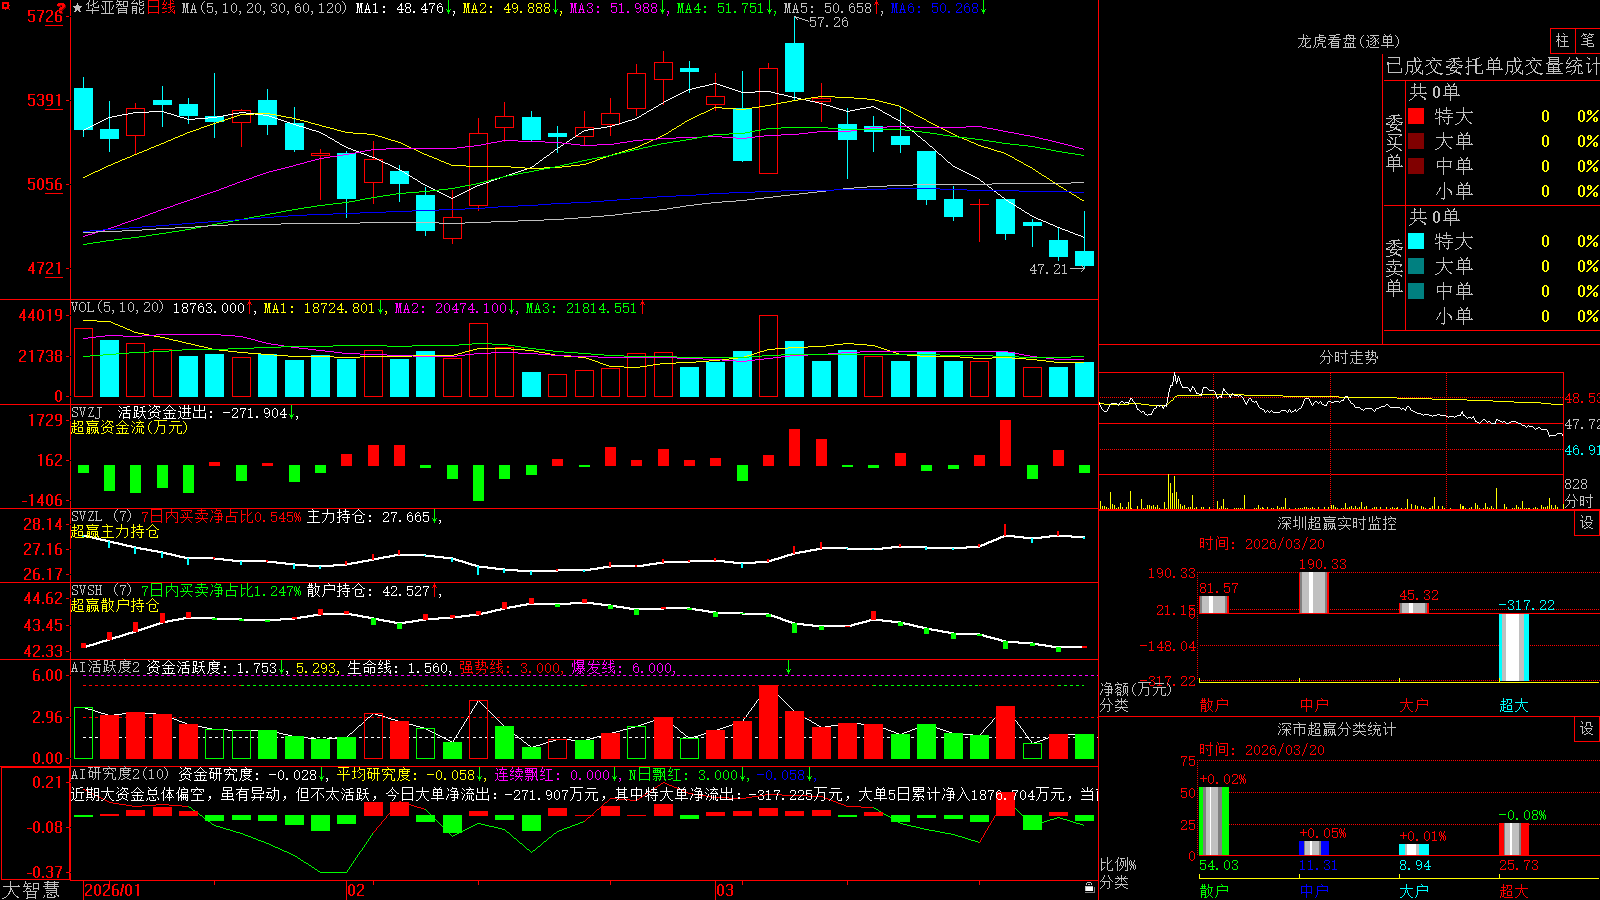This screenshot has width=1600, height=900.
Task: Click the 03 month marker on time axis
Action: point(725,890)
